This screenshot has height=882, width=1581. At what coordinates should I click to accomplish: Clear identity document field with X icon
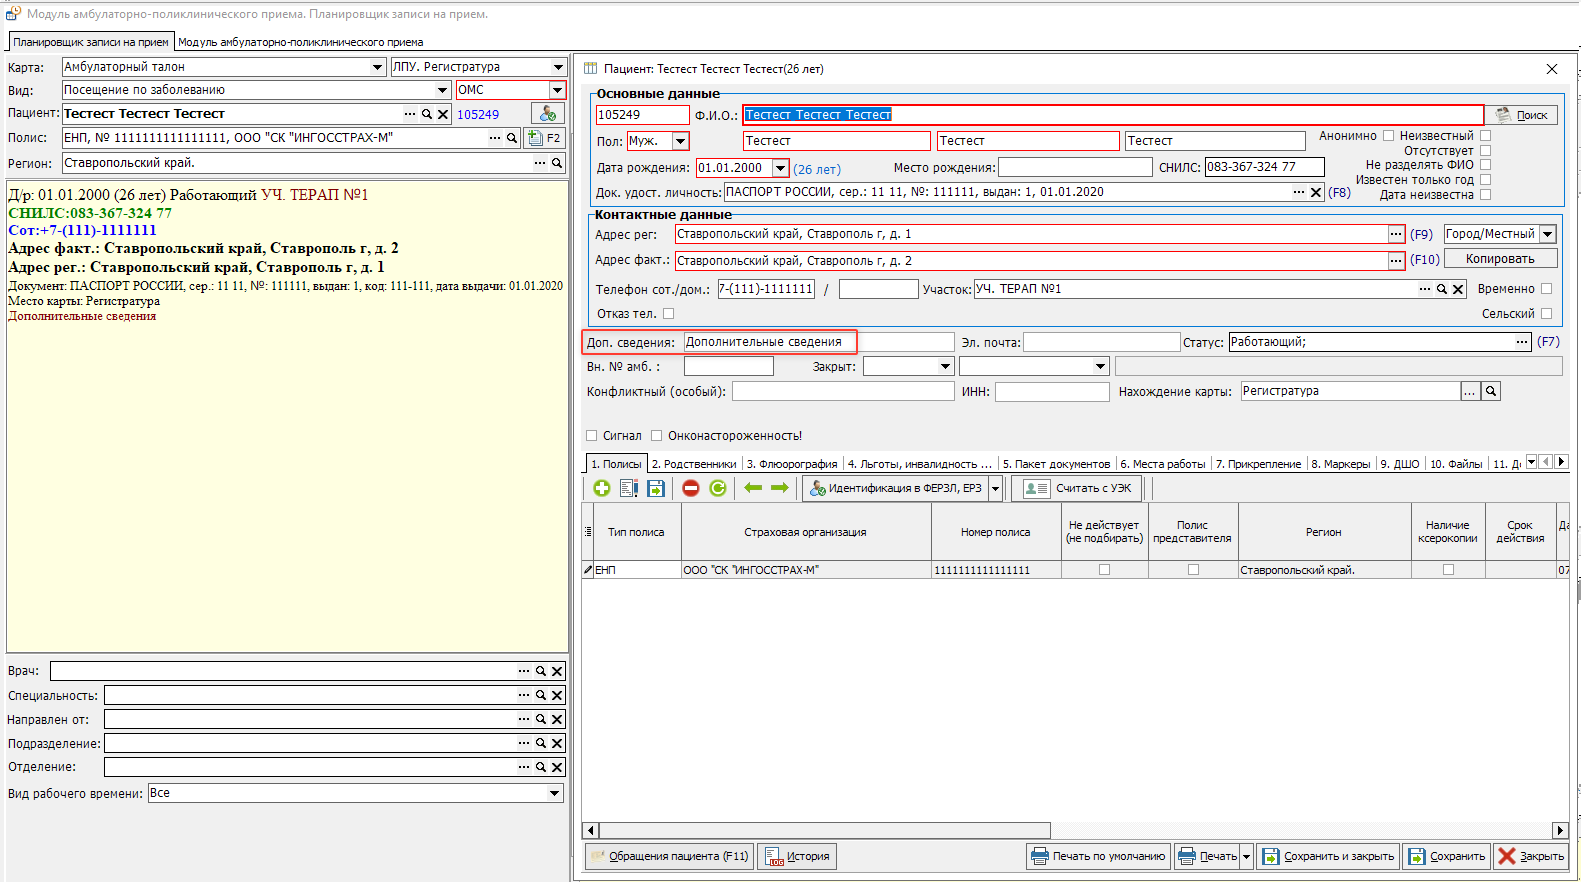pyautogui.click(x=1316, y=192)
